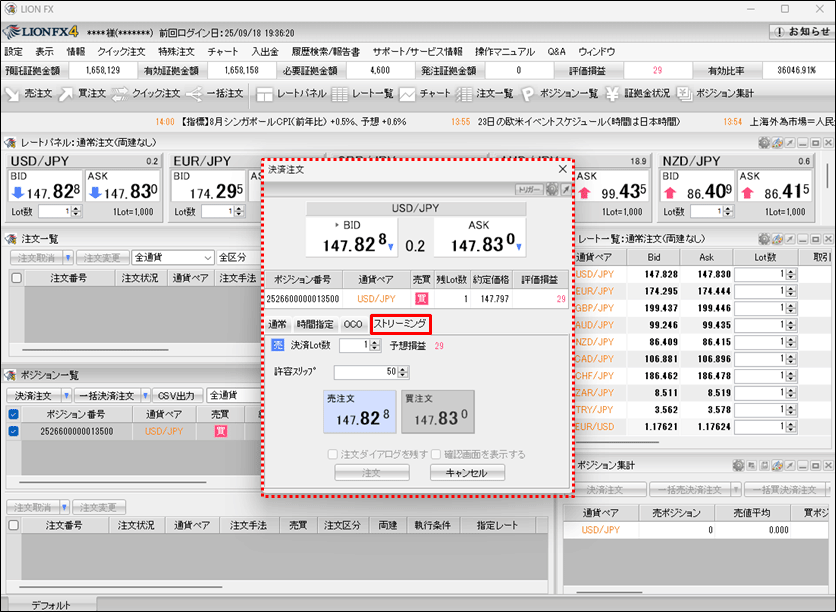836x612 pixels.
Task: Click the チャート chart toolbar icon
Action: [425, 93]
